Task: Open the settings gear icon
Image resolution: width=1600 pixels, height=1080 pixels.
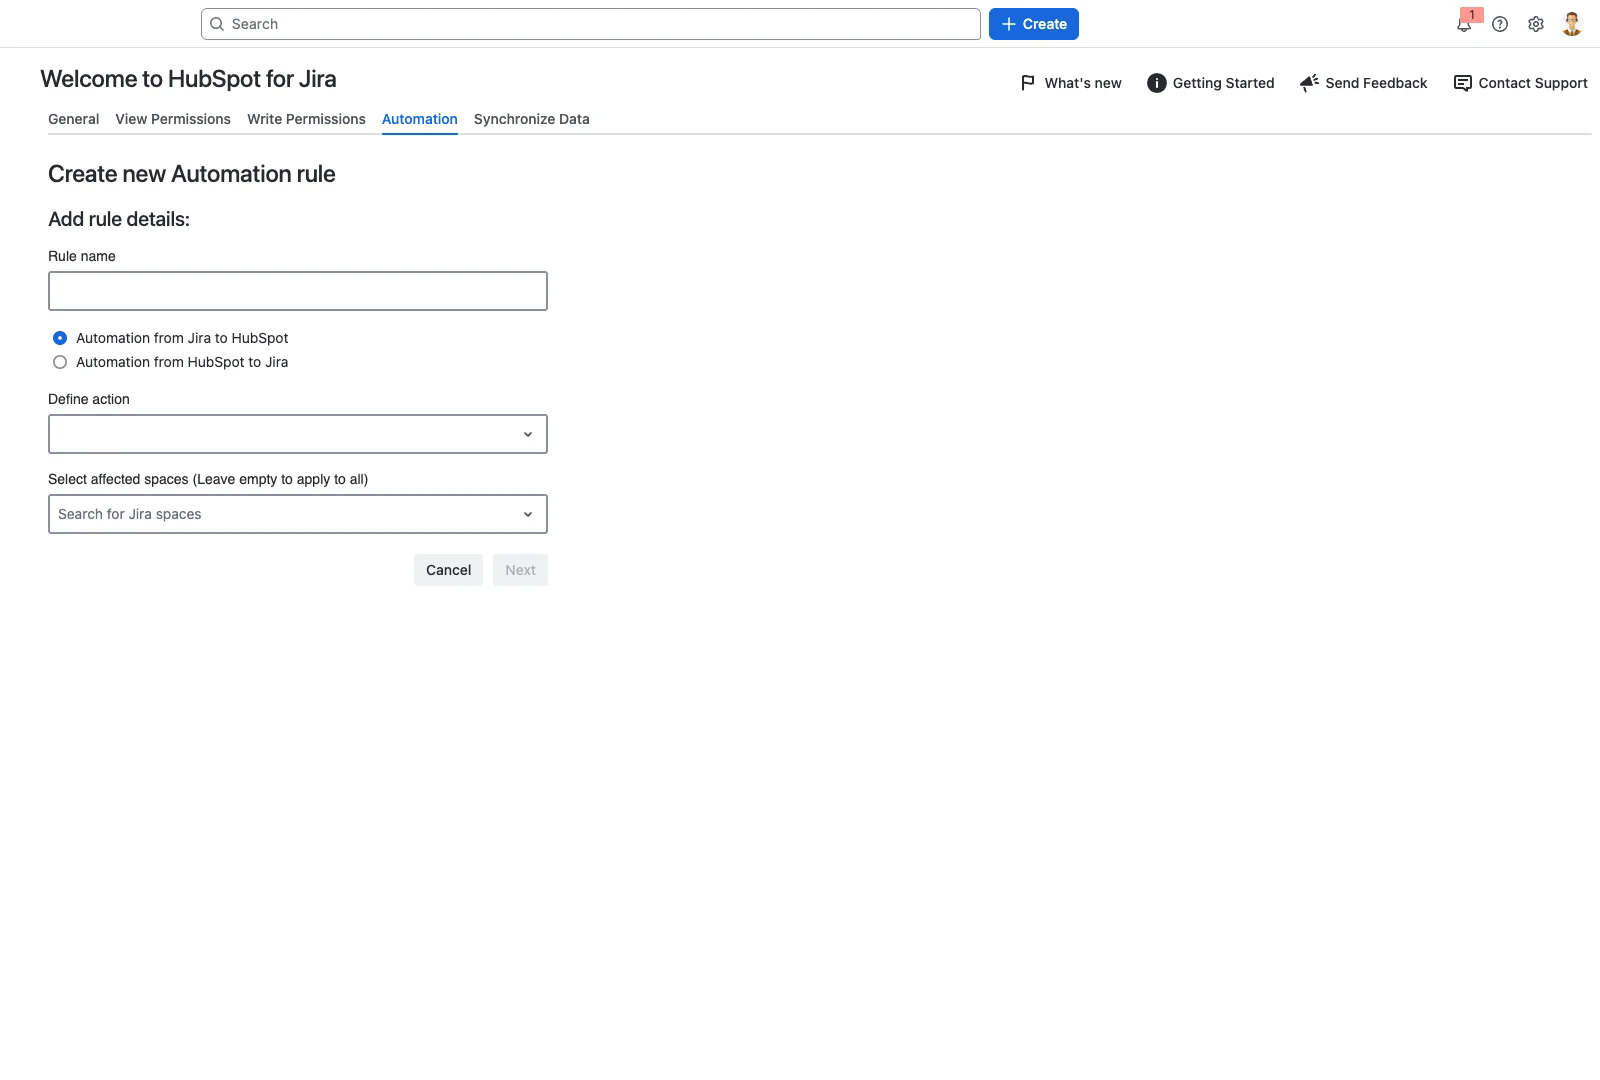Action: (x=1536, y=24)
